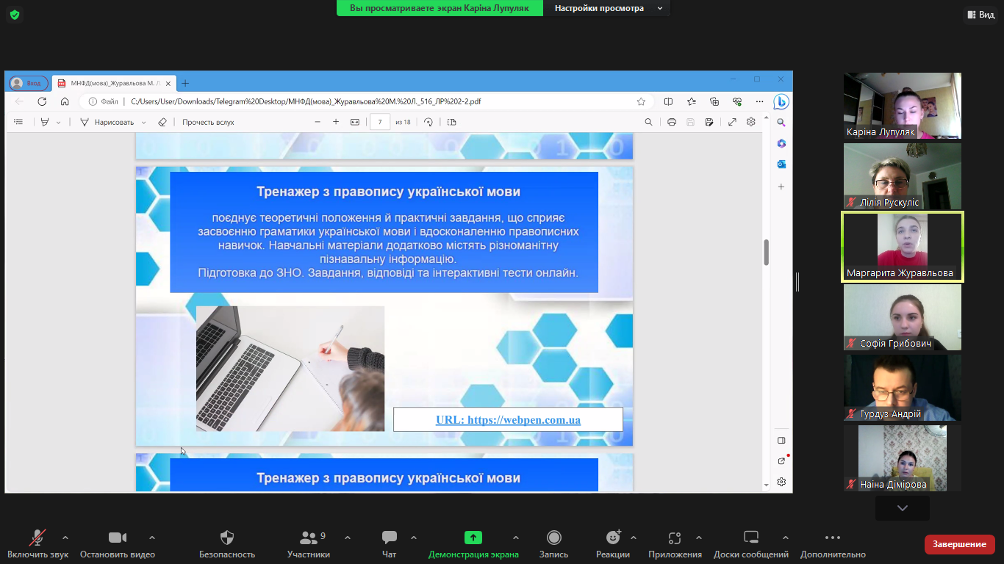Open the Вид view layout menu

(x=979, y=15)
